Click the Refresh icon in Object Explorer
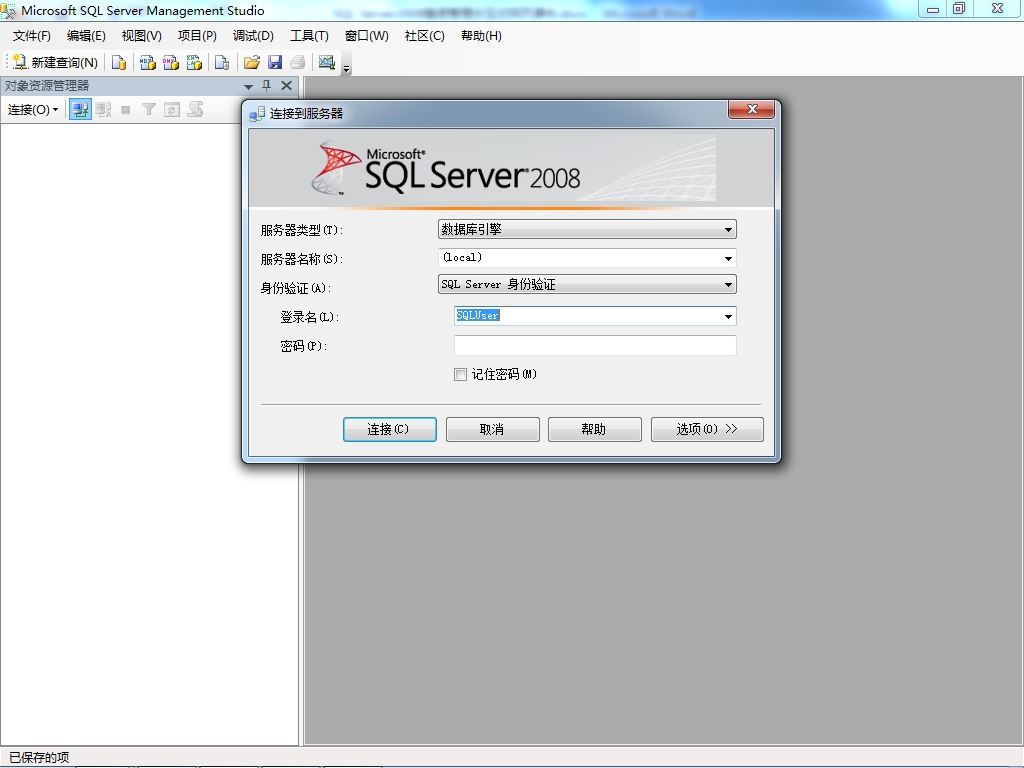 click(172, 110)
